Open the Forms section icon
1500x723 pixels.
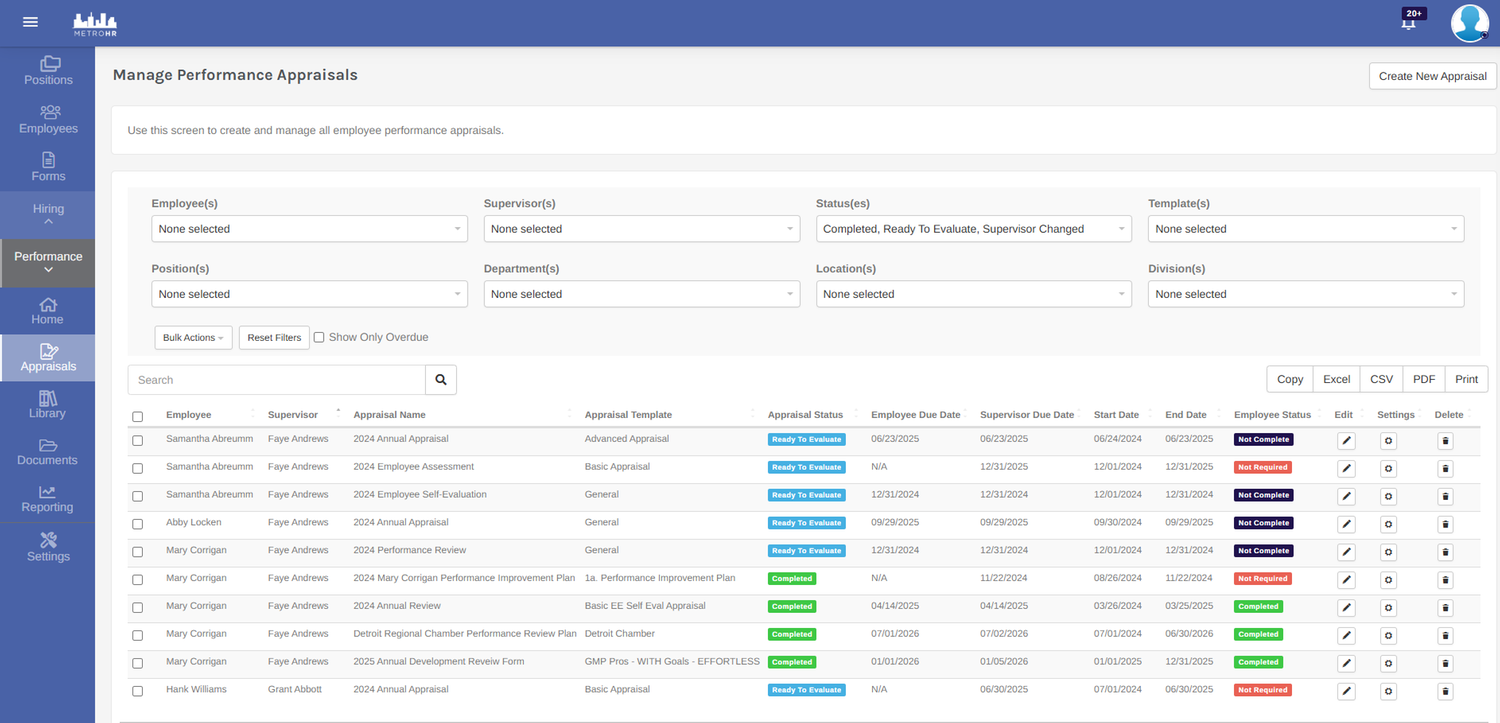[47, 167]
